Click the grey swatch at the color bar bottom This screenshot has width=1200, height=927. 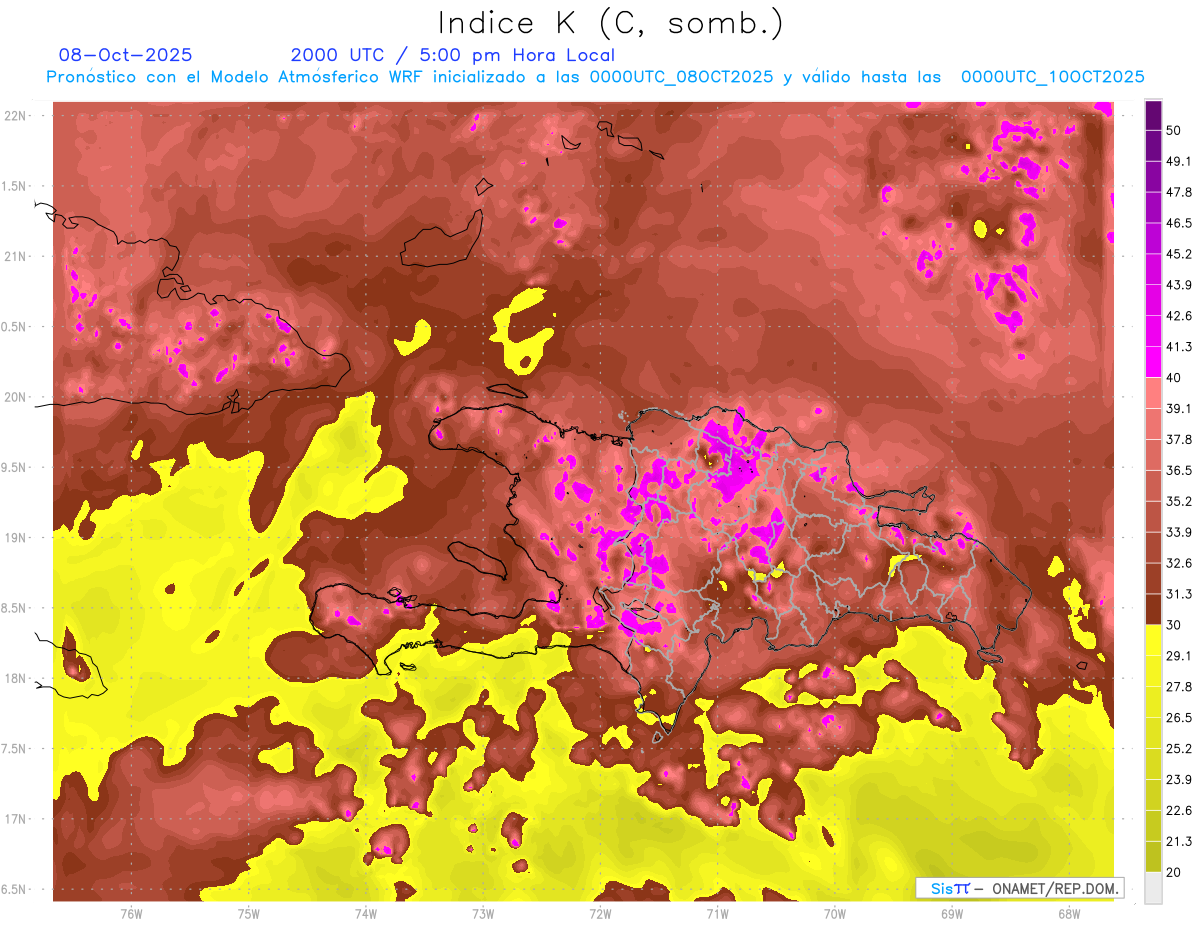point(1153,888)
